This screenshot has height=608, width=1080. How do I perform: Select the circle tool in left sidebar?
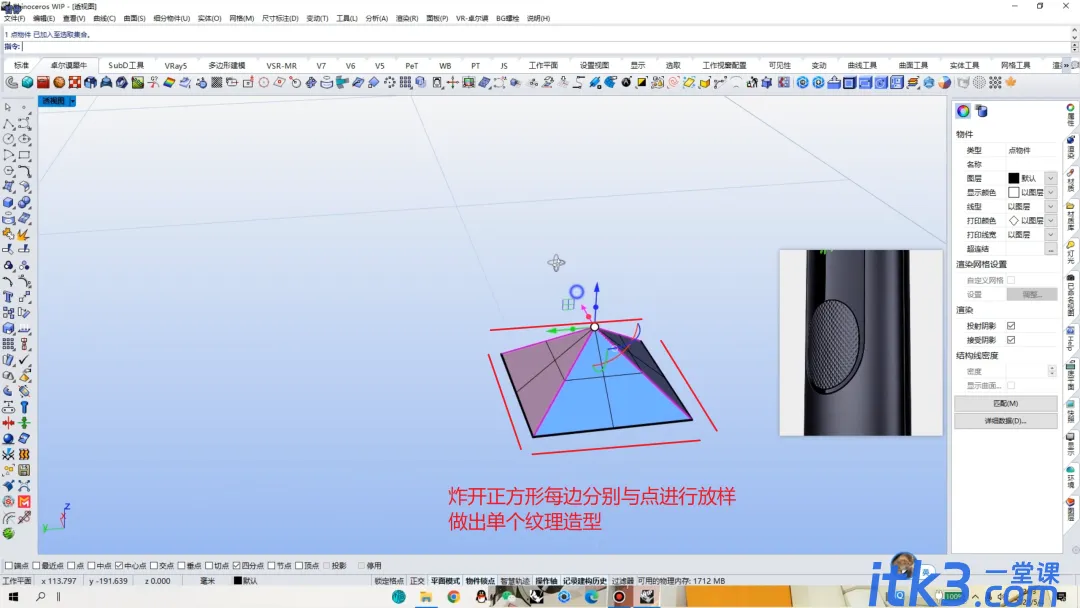coord(8,139)
